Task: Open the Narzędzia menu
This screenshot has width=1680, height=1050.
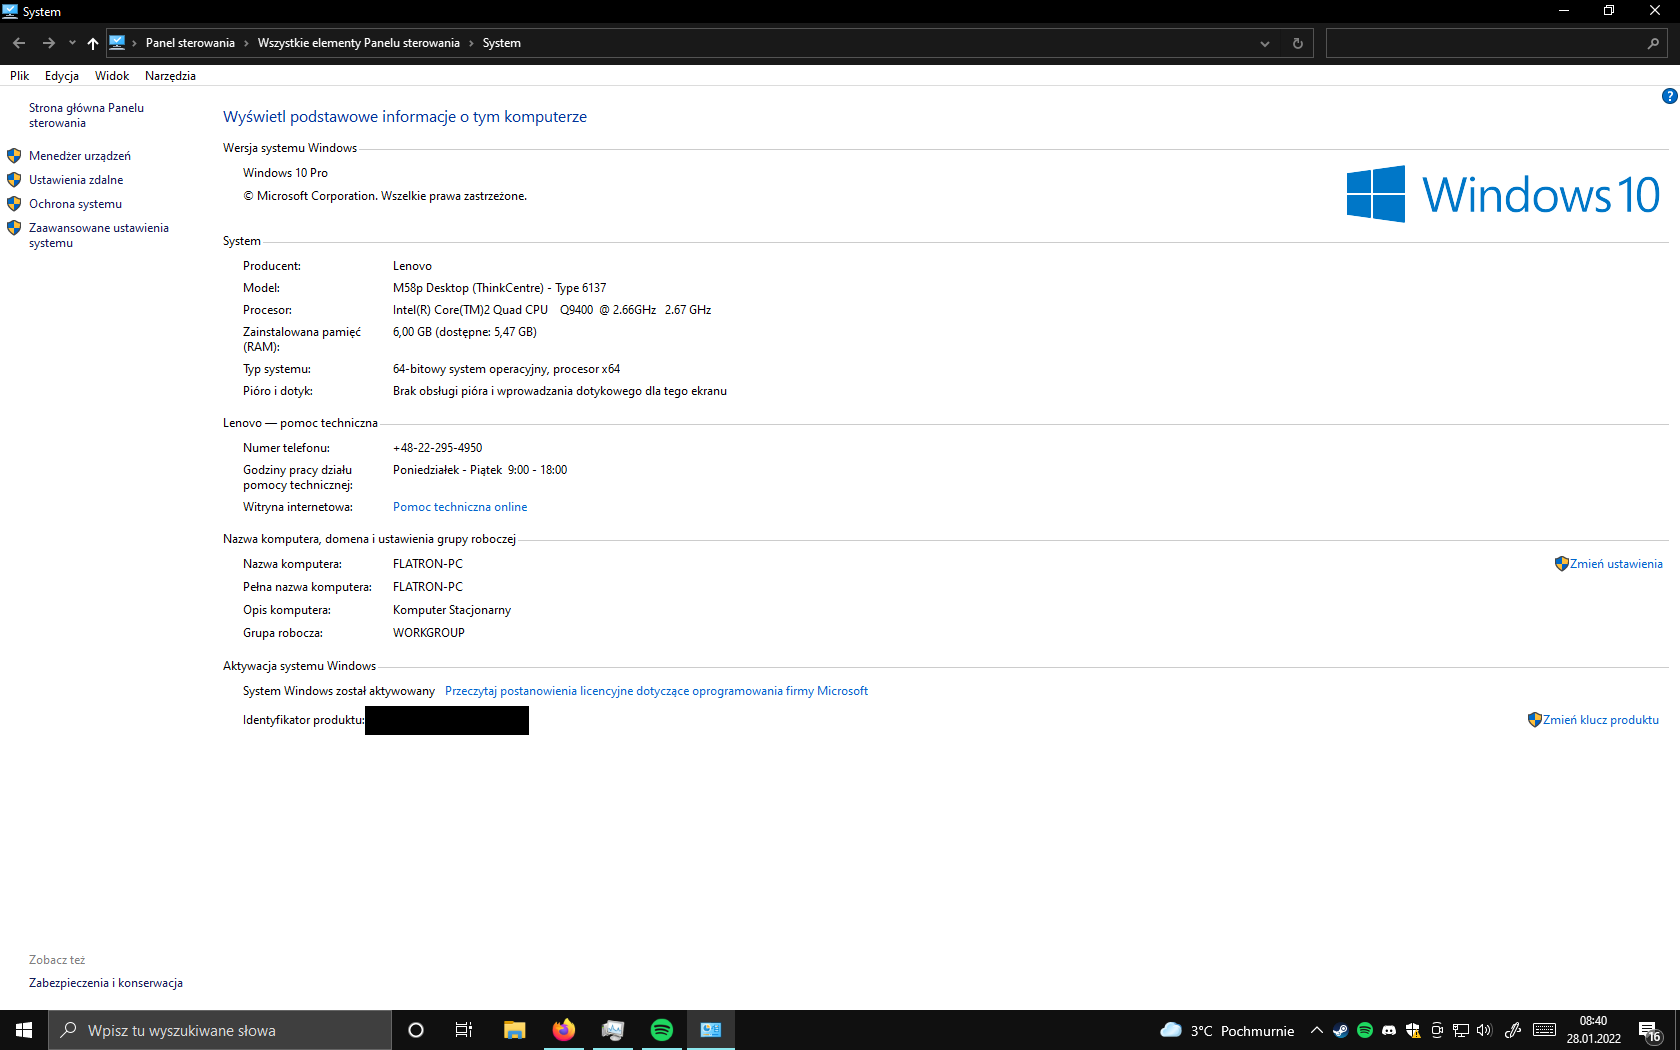Action: click(x=170, y=76)
